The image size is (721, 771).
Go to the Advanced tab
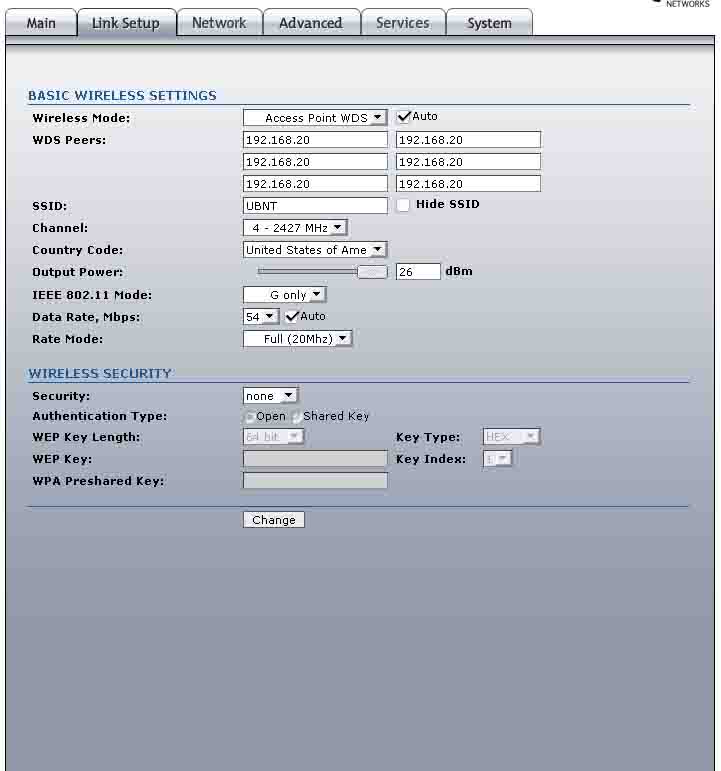click(311, 23)
